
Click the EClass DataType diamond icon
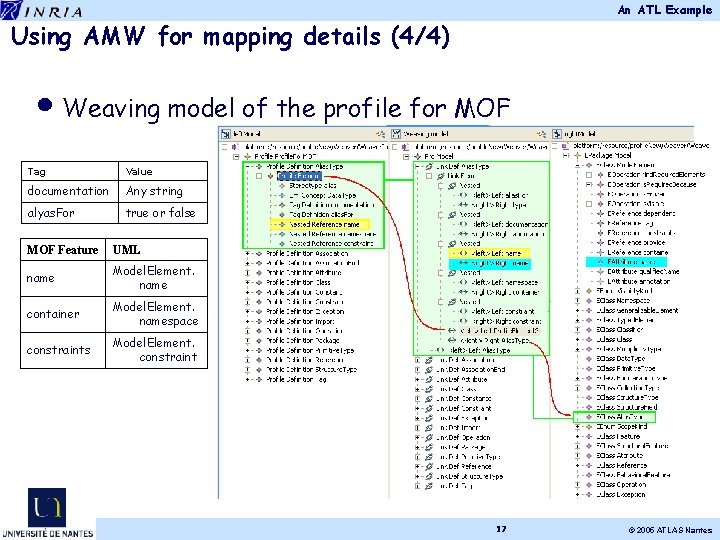589,359
